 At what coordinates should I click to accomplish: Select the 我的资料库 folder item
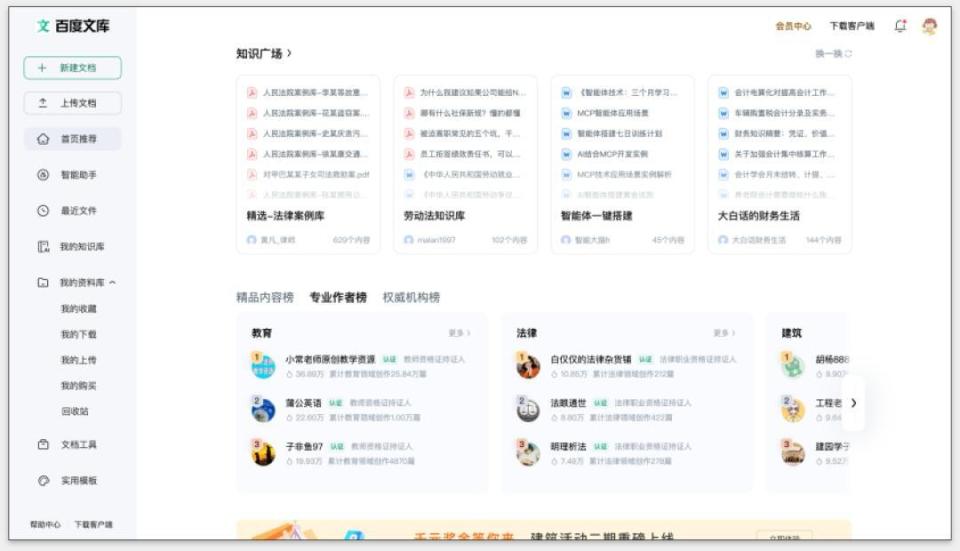[x=70, y=282]
